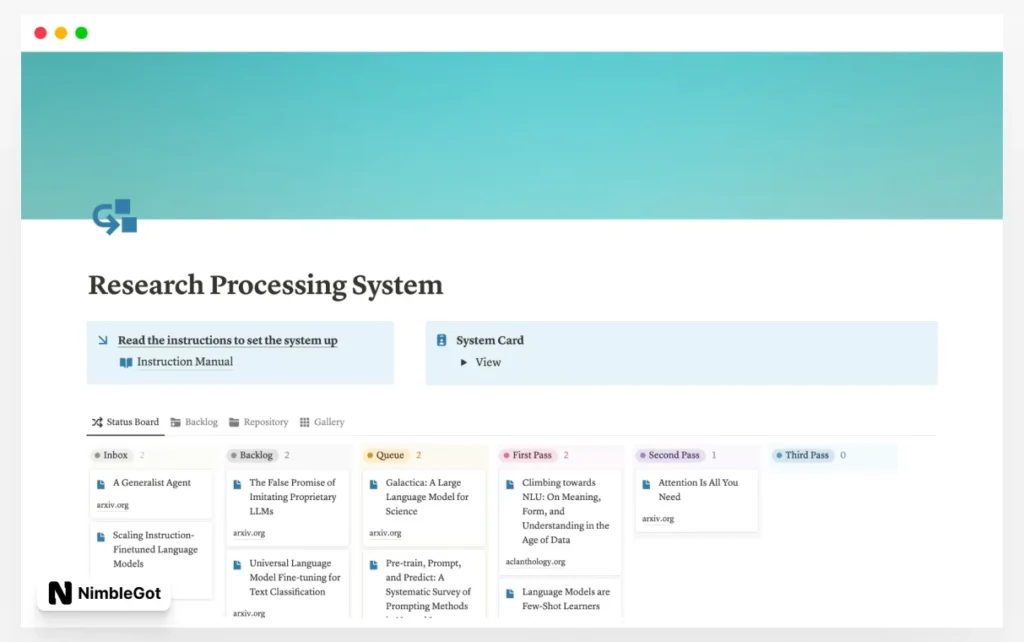Open the Climbing towards NLU card

(x=560, y=521)
